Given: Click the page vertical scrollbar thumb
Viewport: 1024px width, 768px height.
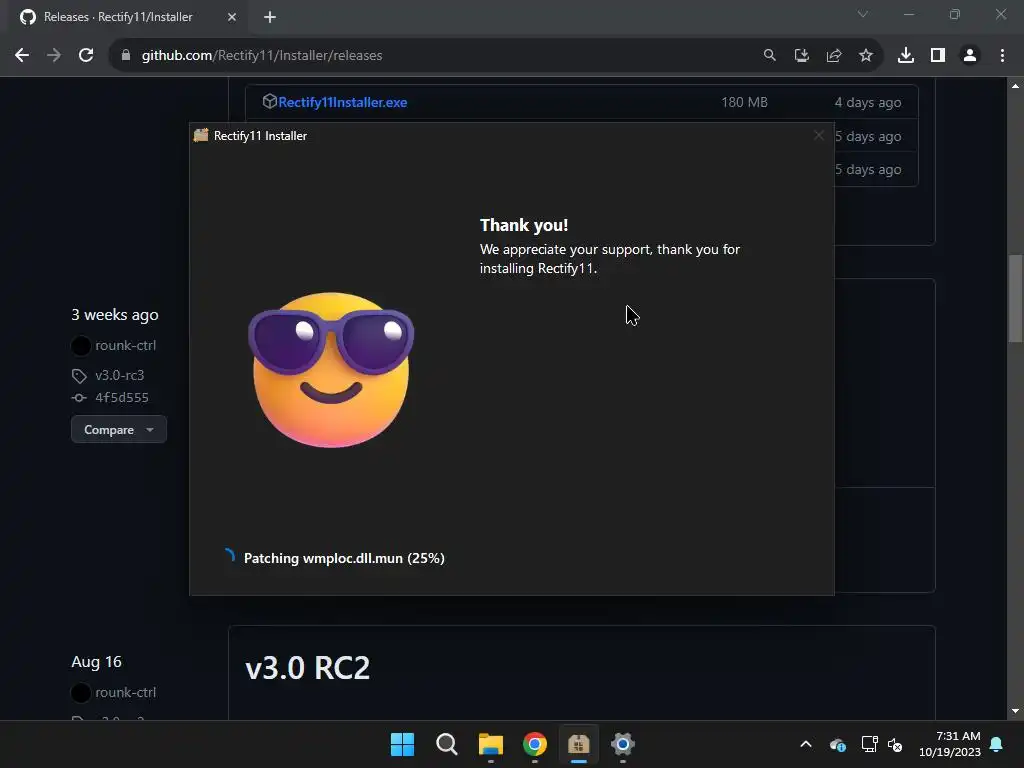Looking at the screenshot, I should click(1015, 298).
